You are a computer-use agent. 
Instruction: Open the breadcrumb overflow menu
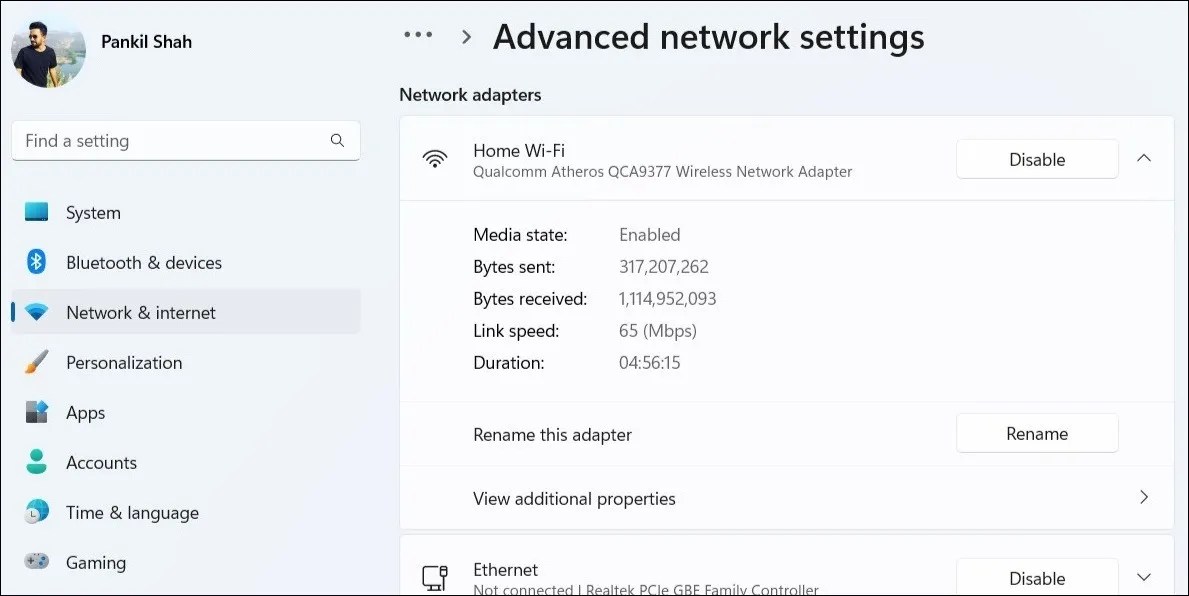pyautogui.click(x=418, y=36)
